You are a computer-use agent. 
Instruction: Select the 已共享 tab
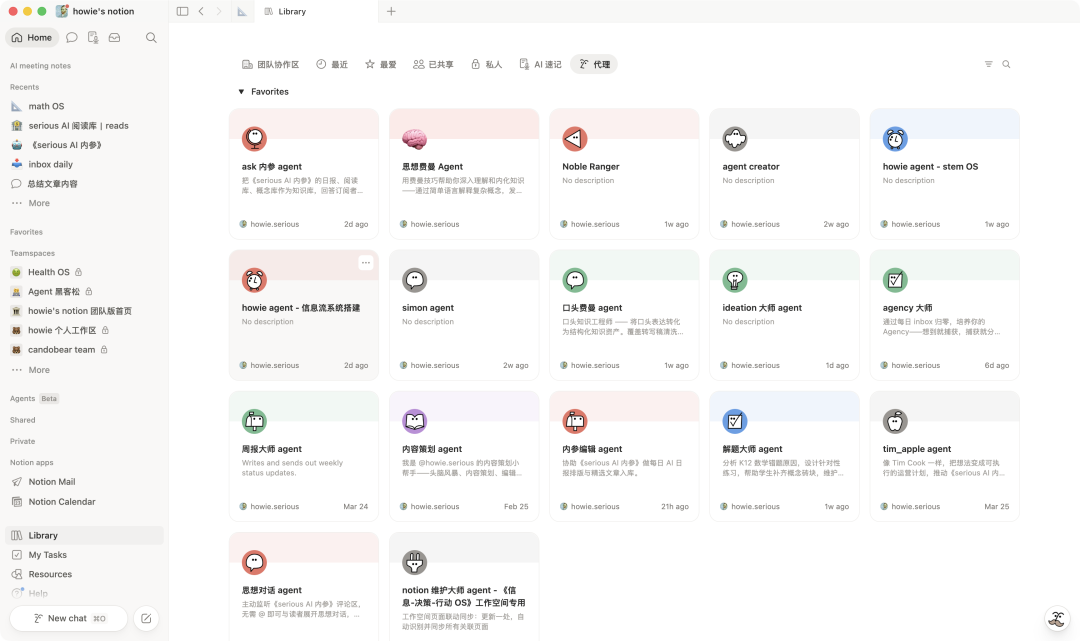433,64
